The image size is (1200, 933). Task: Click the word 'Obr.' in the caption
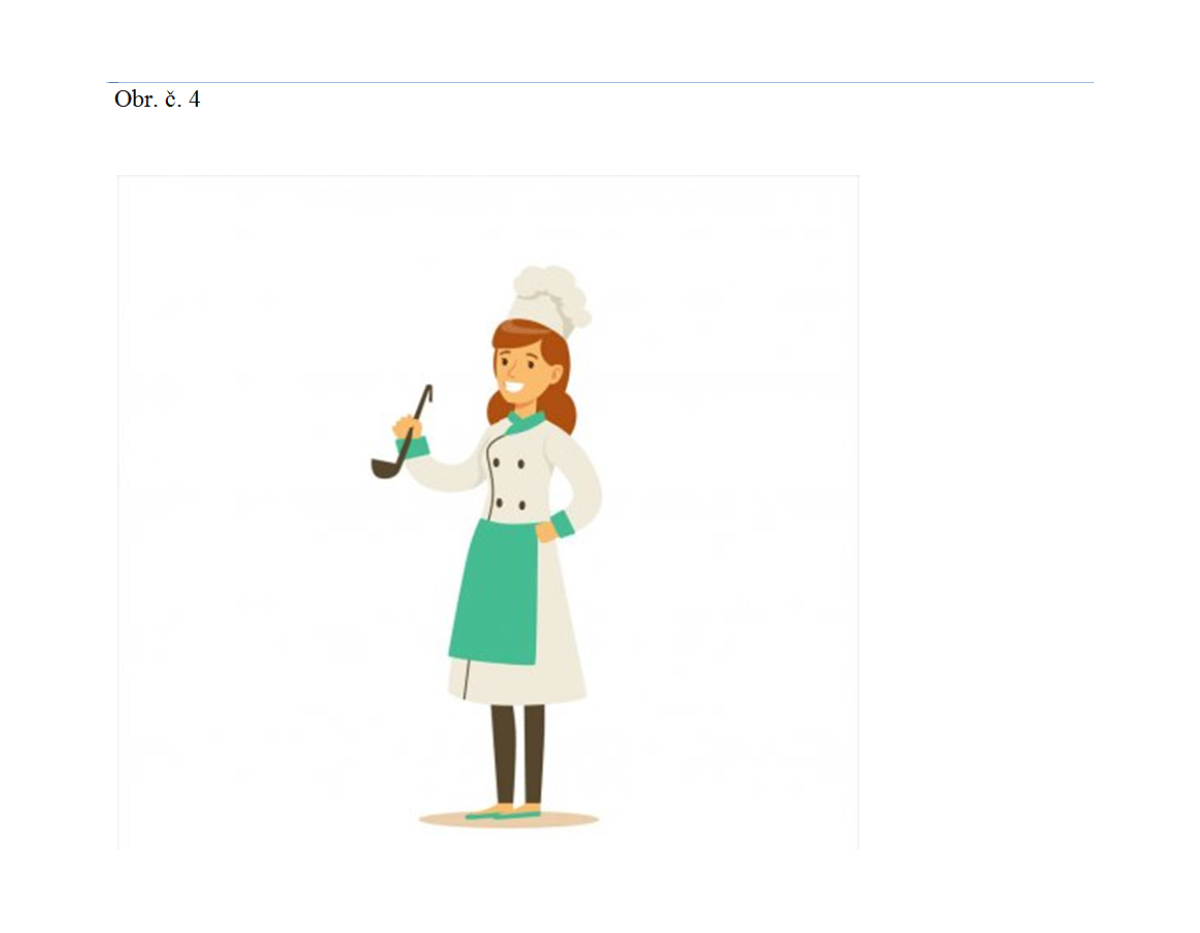(136, 100)
